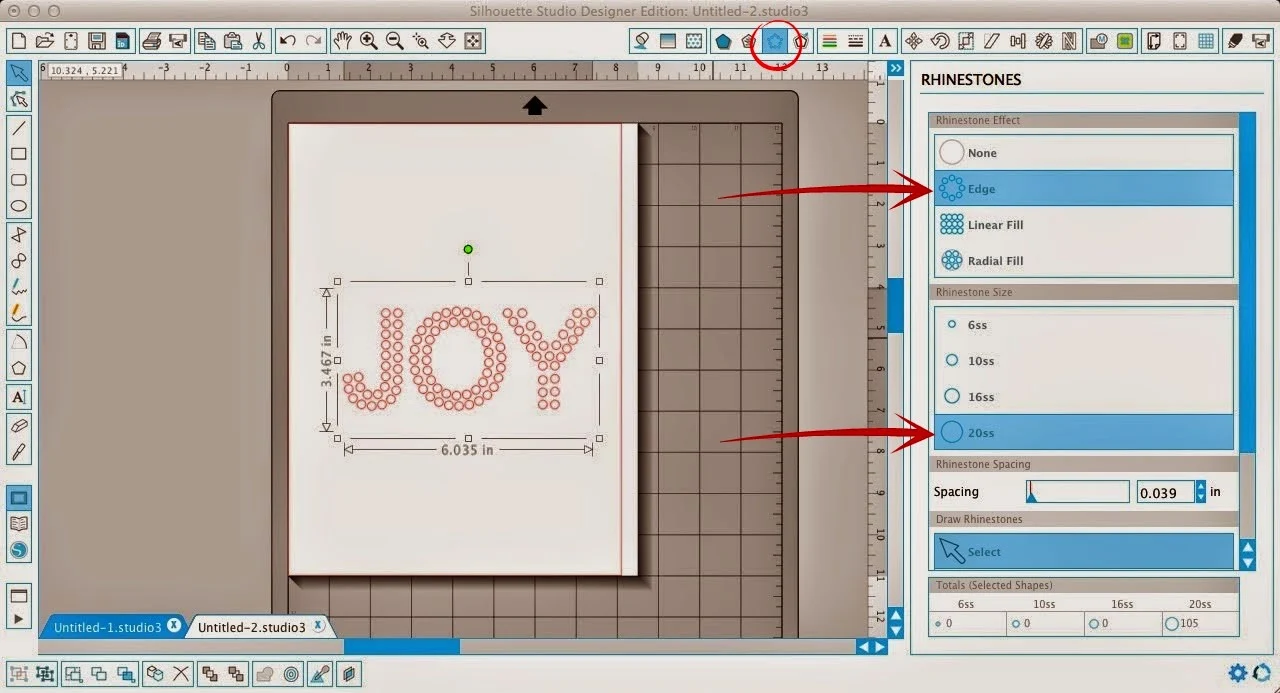Select the Freehand draw tool

(x=18, y=287)
